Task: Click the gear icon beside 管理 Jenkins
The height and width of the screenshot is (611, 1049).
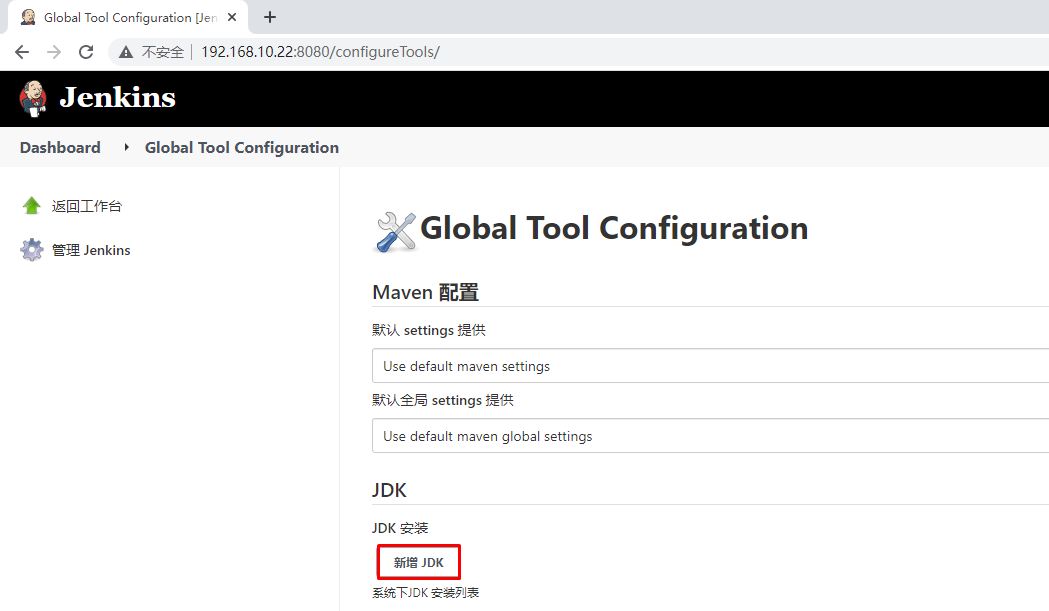Action: (x=32, y=250)
